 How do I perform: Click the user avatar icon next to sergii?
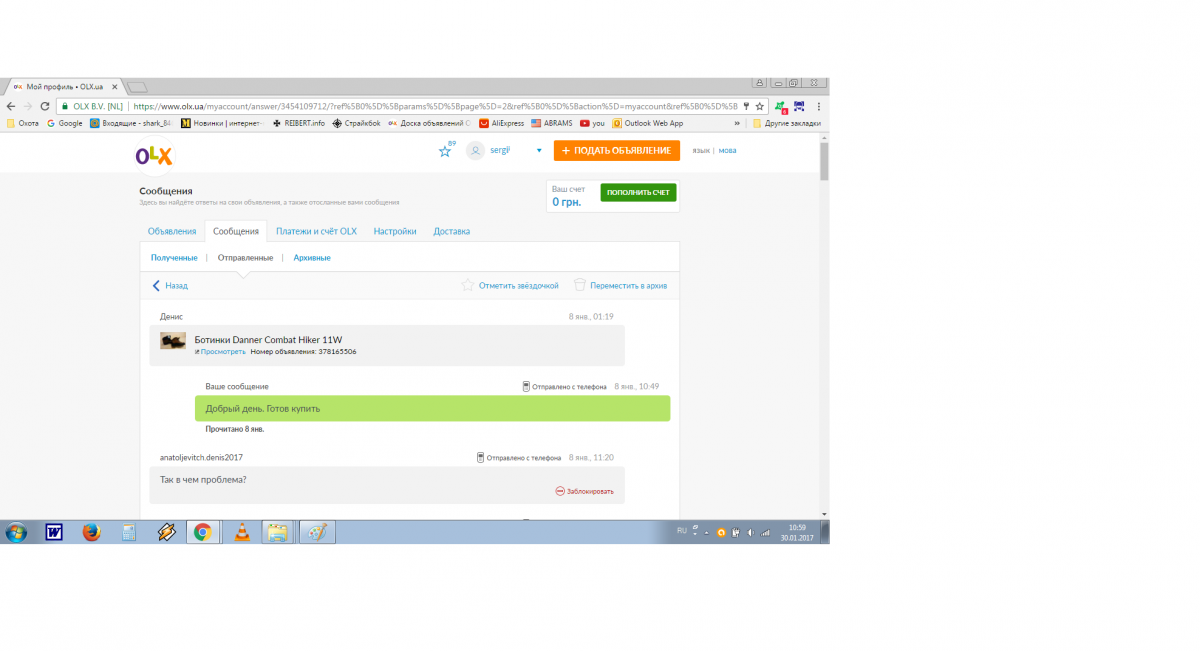(x=475, y=150)
